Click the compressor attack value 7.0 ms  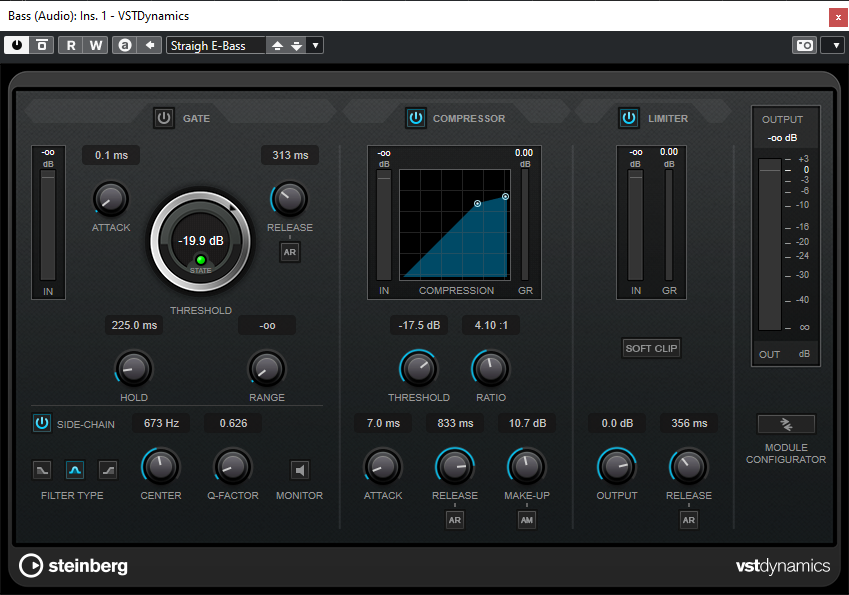383,423
